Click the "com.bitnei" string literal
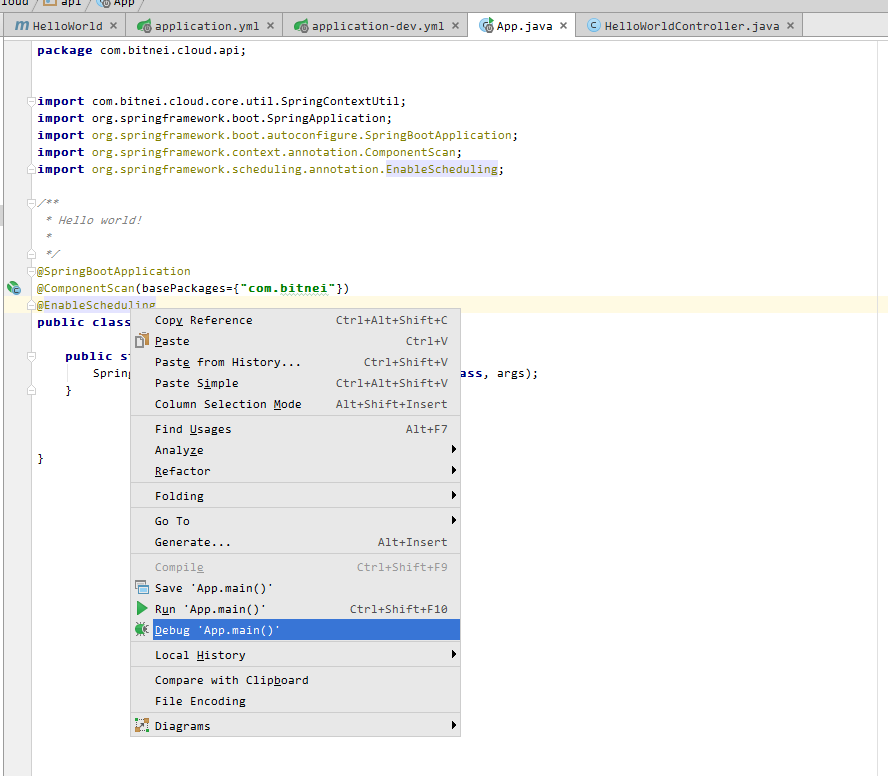This screenshot has height=776, width=888. [288, 288]
